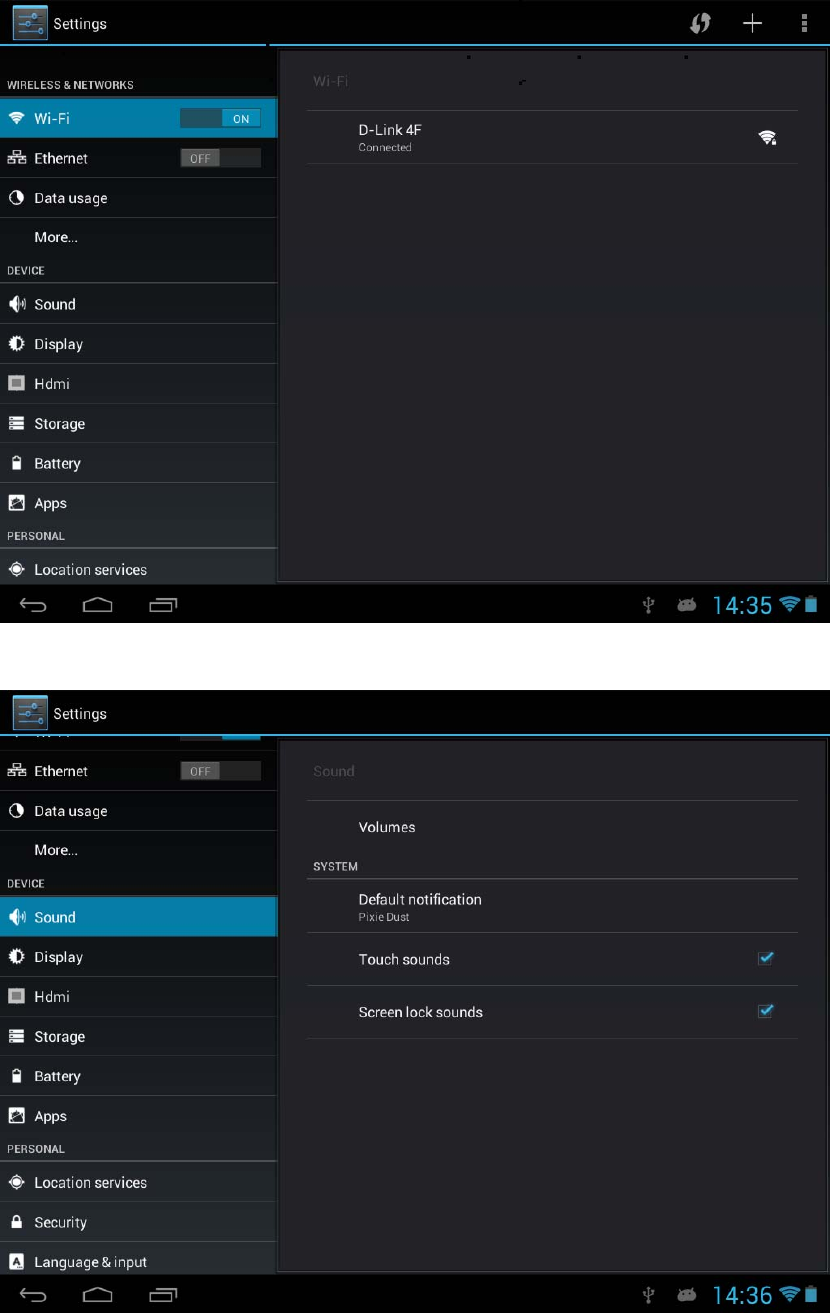Viewport: 830px width, 1313px height.
Task: Open Default notification Pixie Dust setting
Action: pos(552,906)
